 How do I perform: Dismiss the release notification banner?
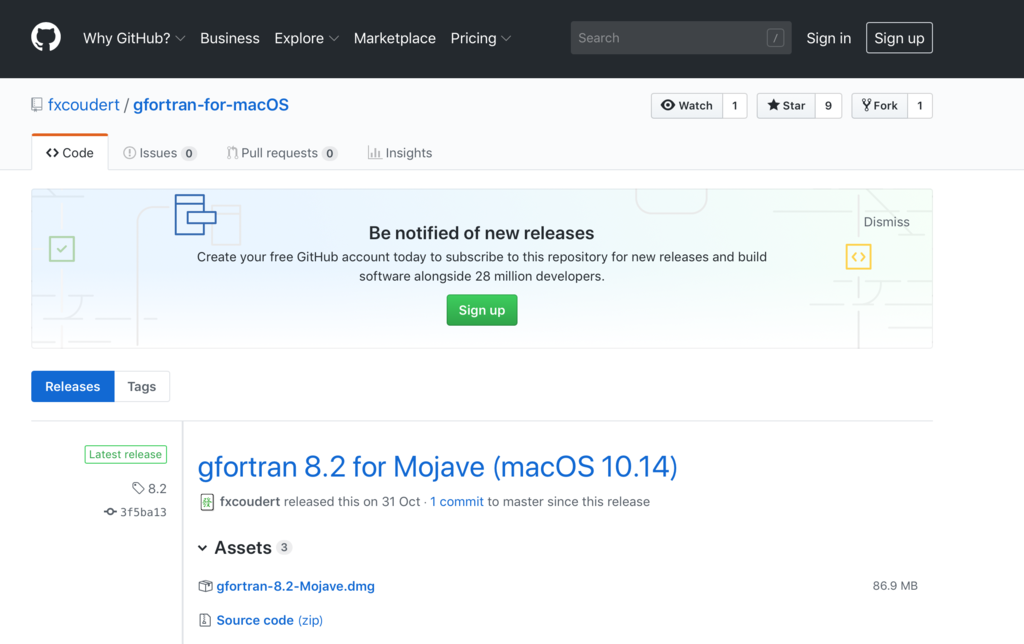[x=886, y=222]
